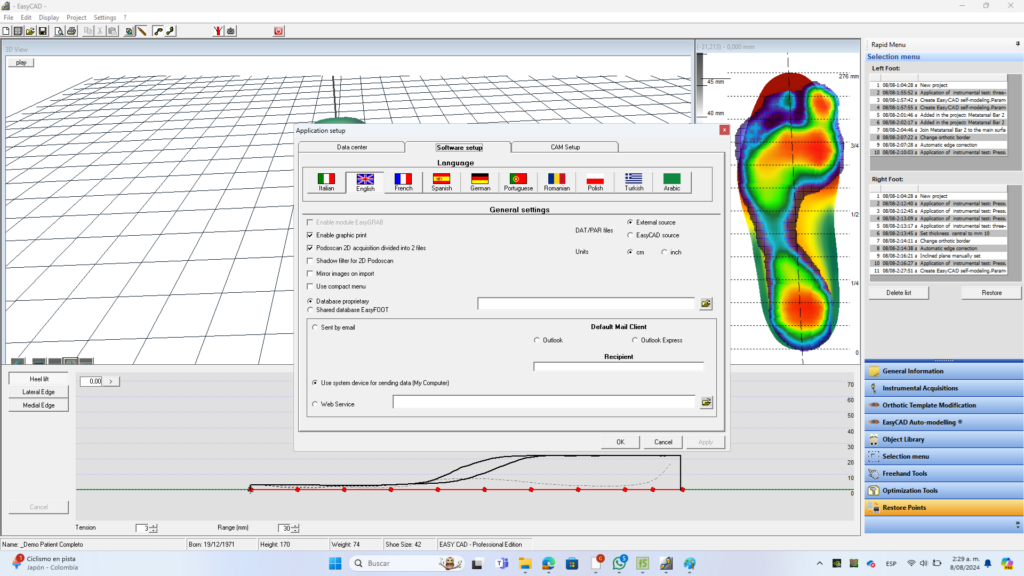Switch to the CAM Setup tab

click(x=565, y=146)
